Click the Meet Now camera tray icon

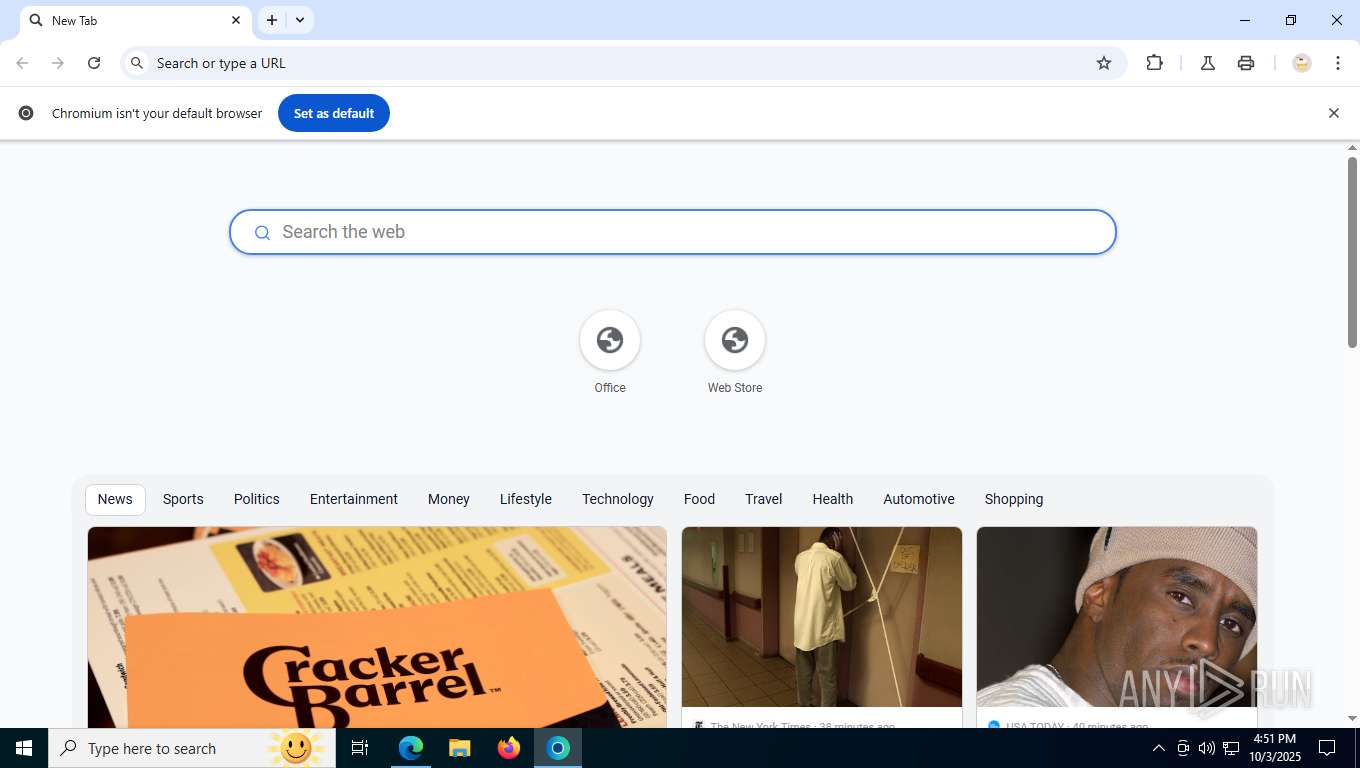click(x=1183, y=748)
